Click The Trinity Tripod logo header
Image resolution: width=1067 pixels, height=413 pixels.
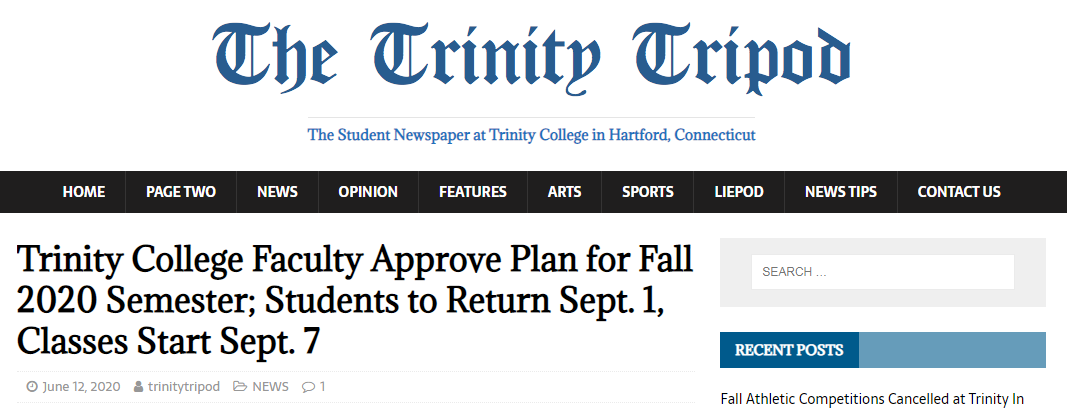(x=531, y=58)
